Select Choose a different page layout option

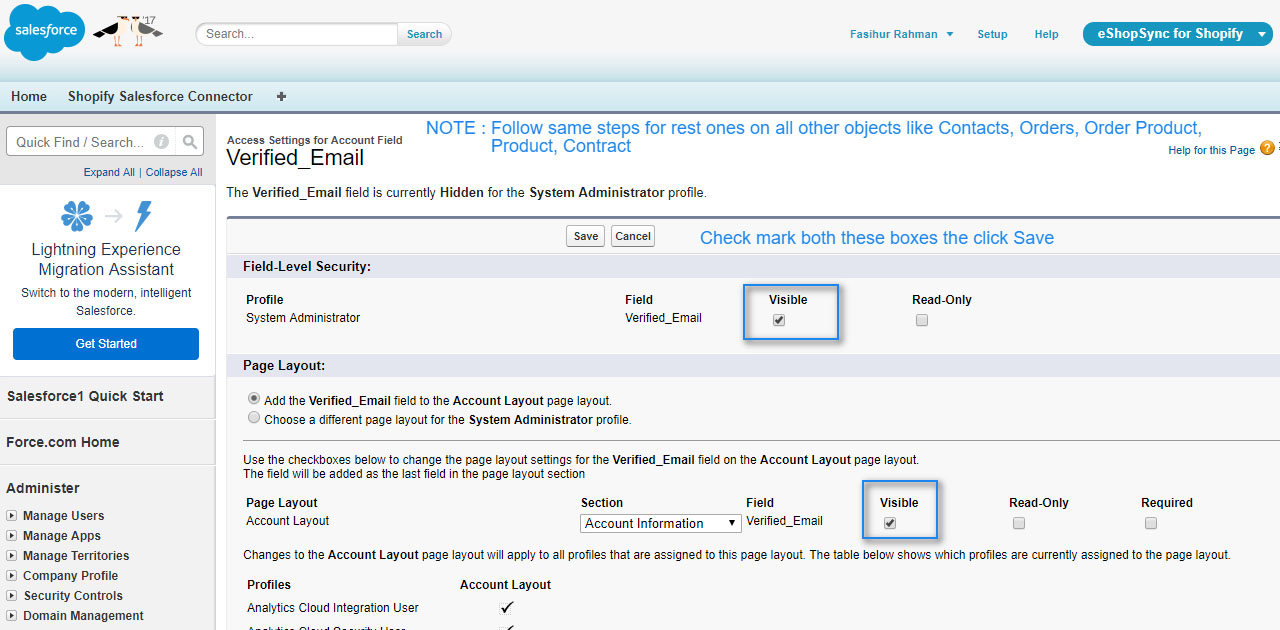click(254, 418)
